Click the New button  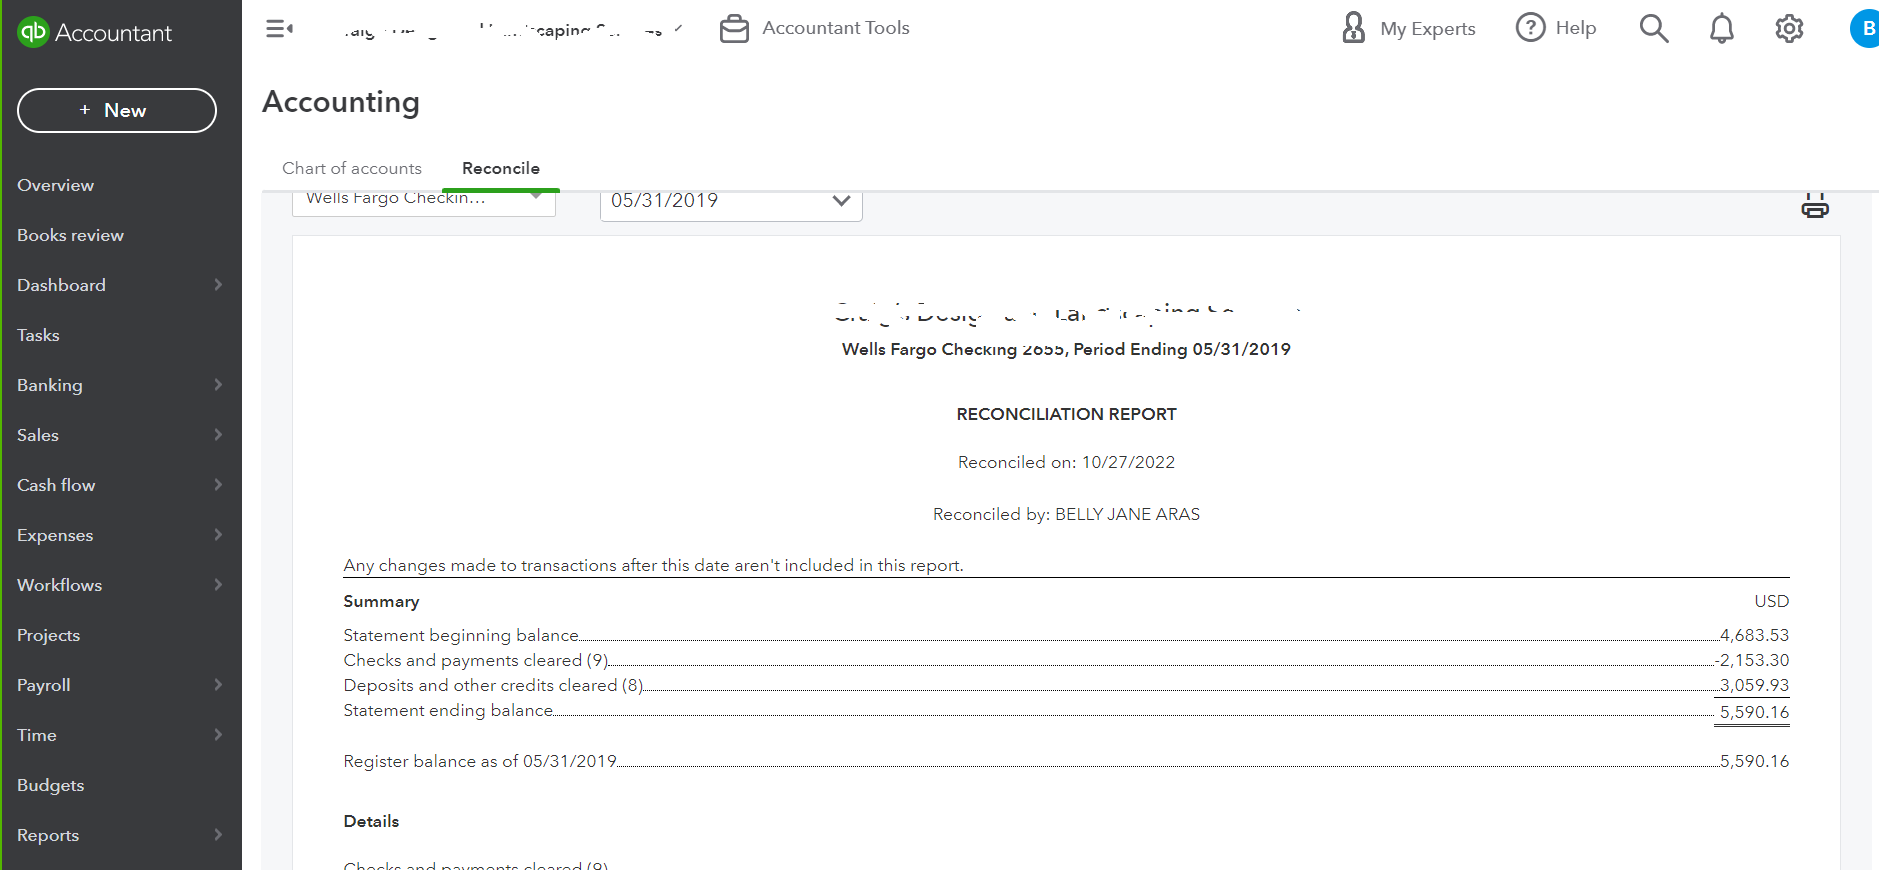click(117, 110)
